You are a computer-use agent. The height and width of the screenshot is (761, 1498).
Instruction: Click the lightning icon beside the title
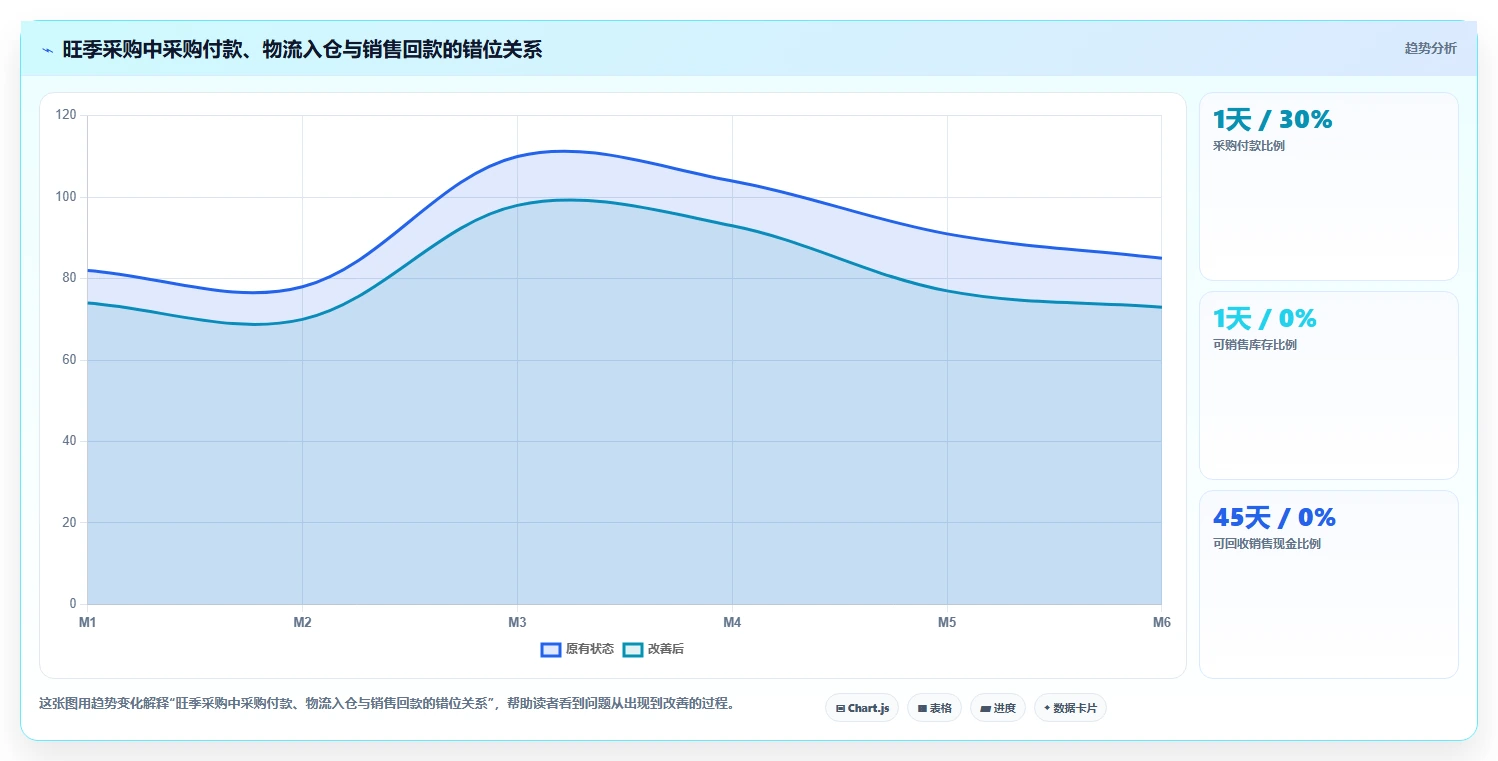[x=47, y=49]
